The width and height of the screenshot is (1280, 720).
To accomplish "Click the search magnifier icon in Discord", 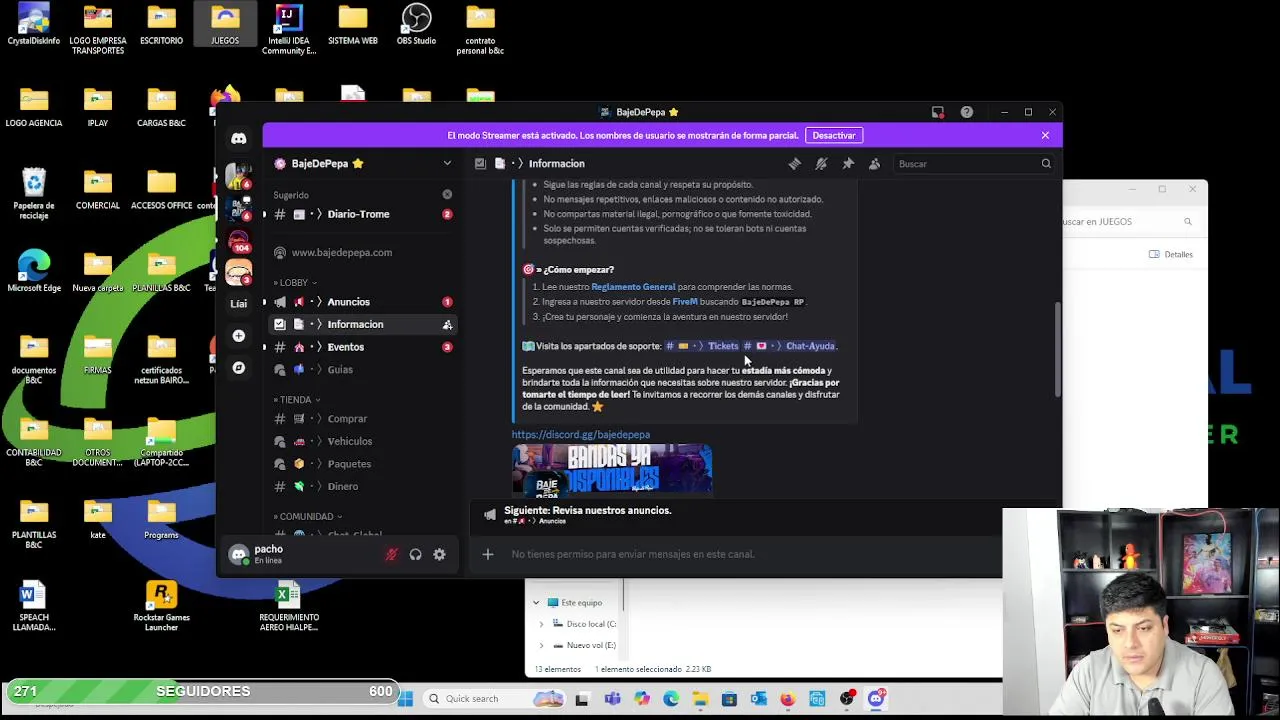I will 1046,164.
